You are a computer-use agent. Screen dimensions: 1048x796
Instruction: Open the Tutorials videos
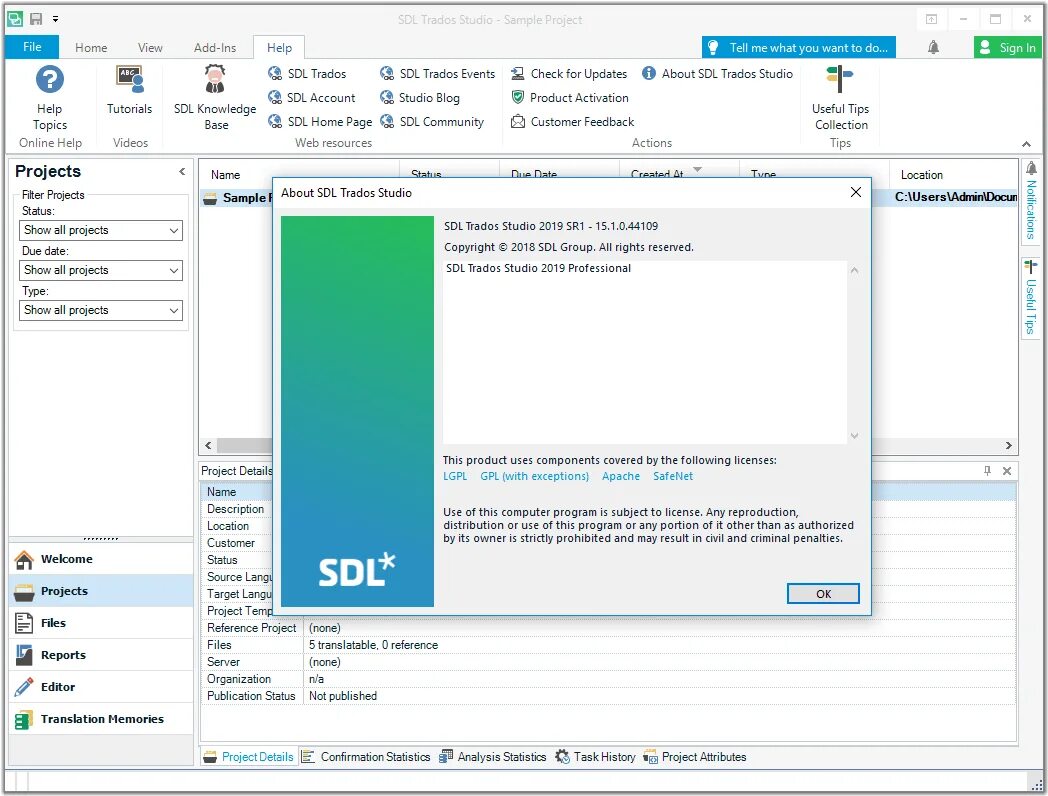(x=129, y=90)
